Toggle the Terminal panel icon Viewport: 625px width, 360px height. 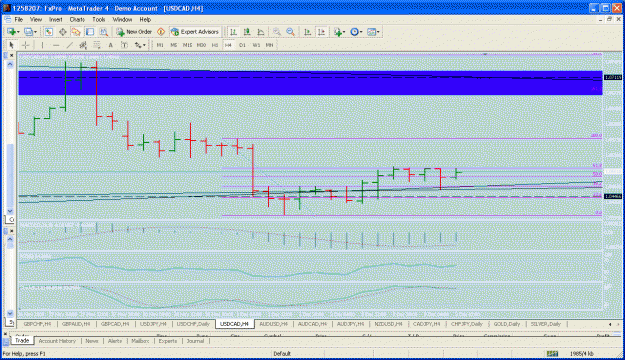click(90, 32)
